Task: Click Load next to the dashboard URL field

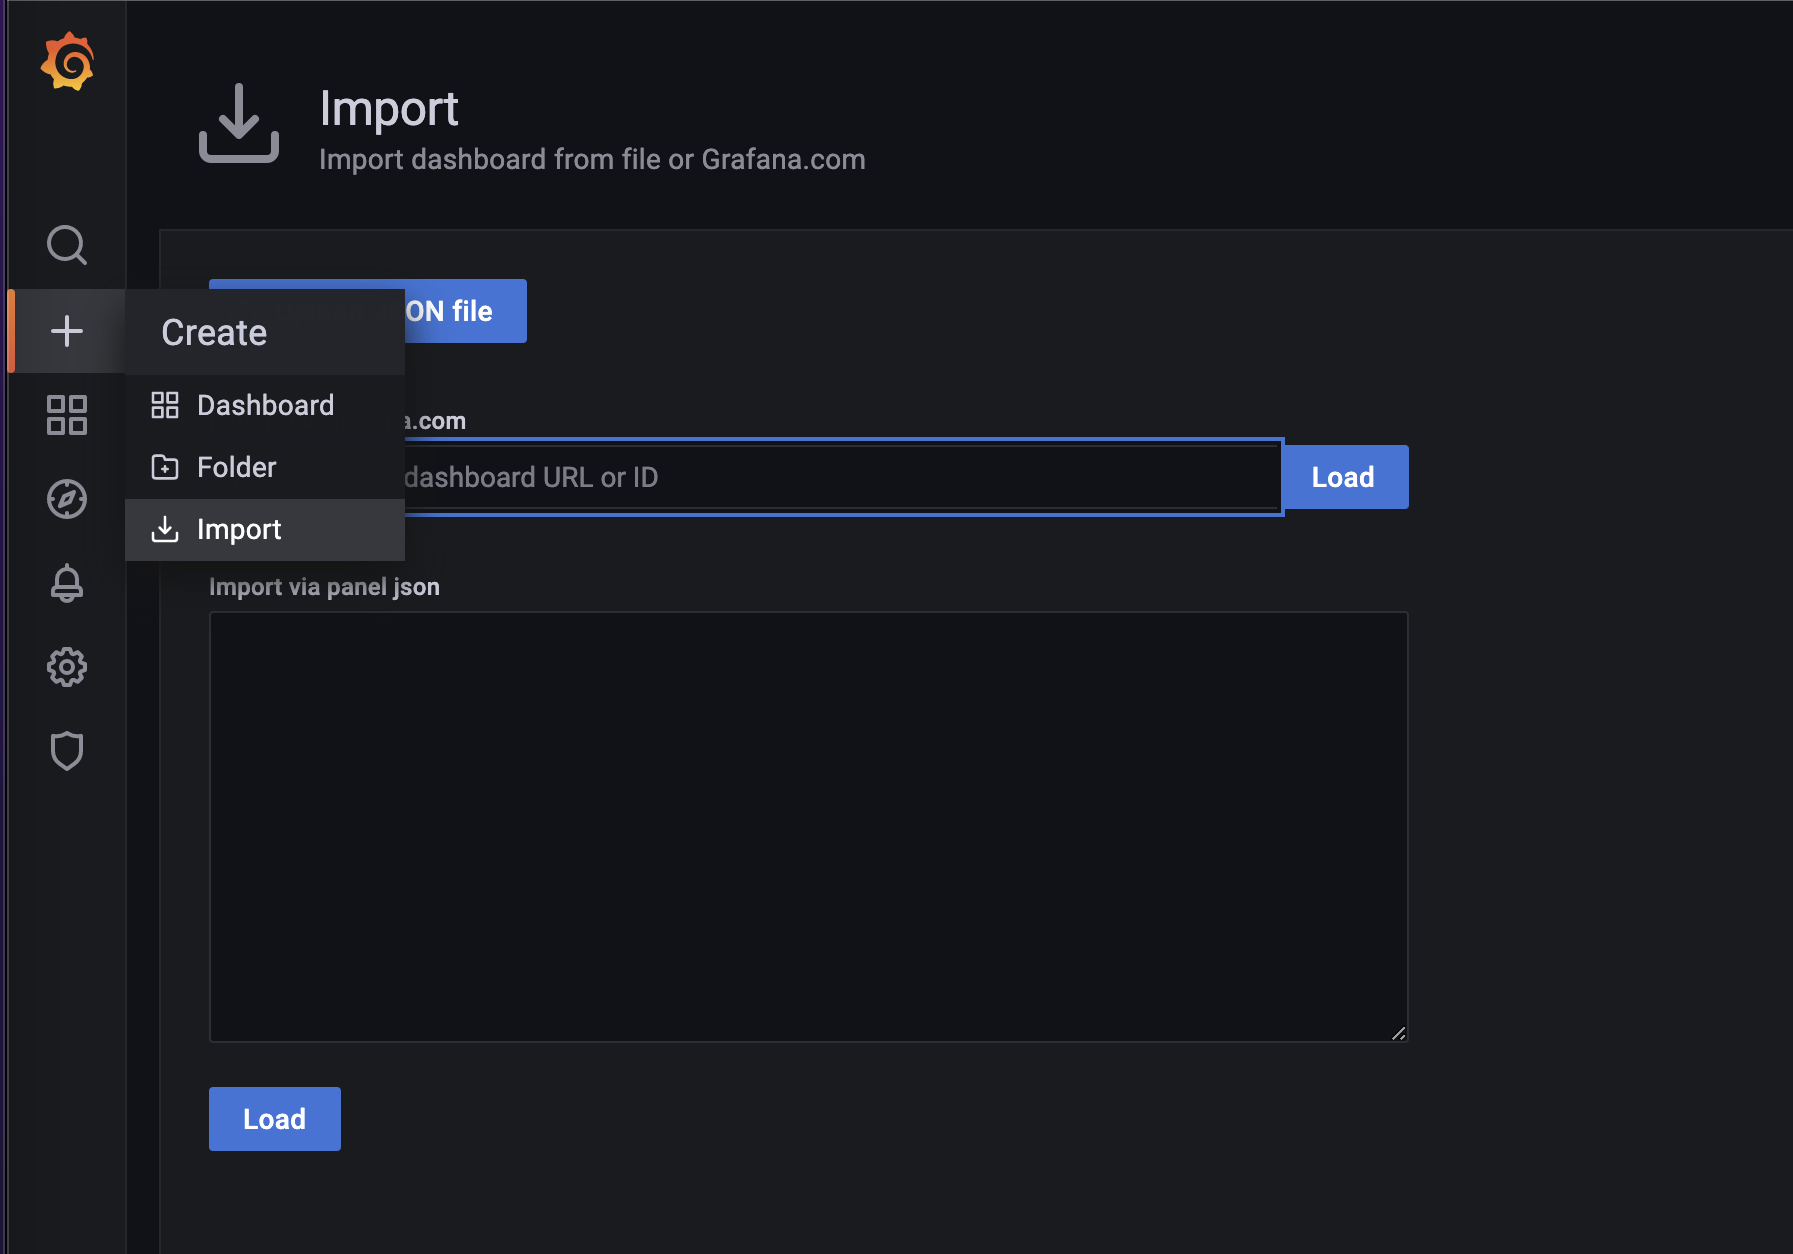Action: pos(1345,477)
